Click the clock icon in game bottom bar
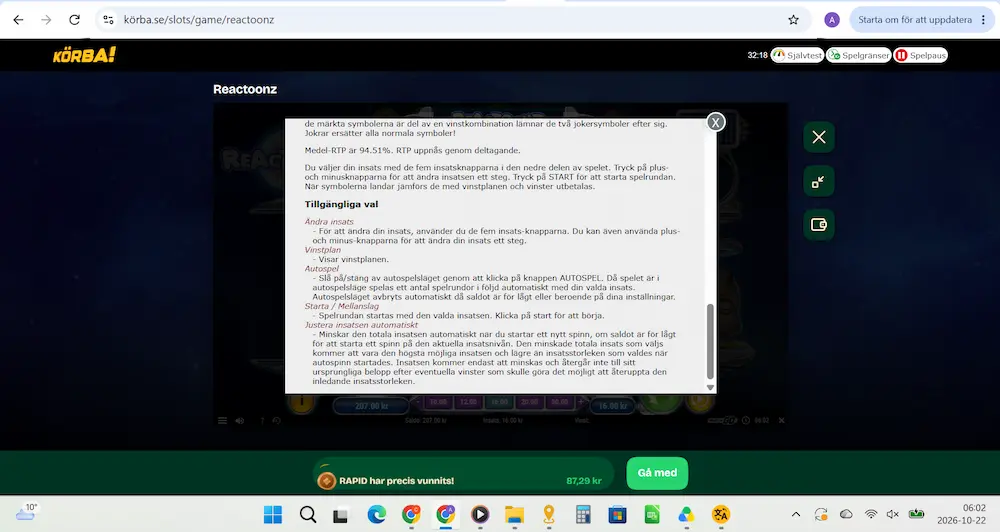1000x532 pixels. coord(746,420)
